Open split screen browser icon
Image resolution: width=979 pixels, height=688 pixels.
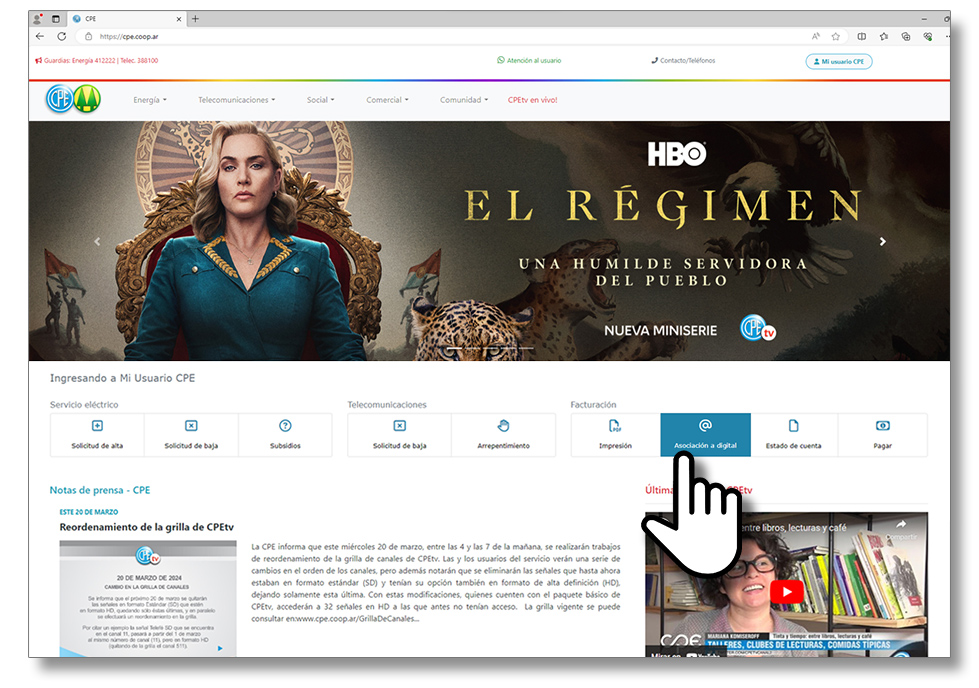(x=862, y=36)
